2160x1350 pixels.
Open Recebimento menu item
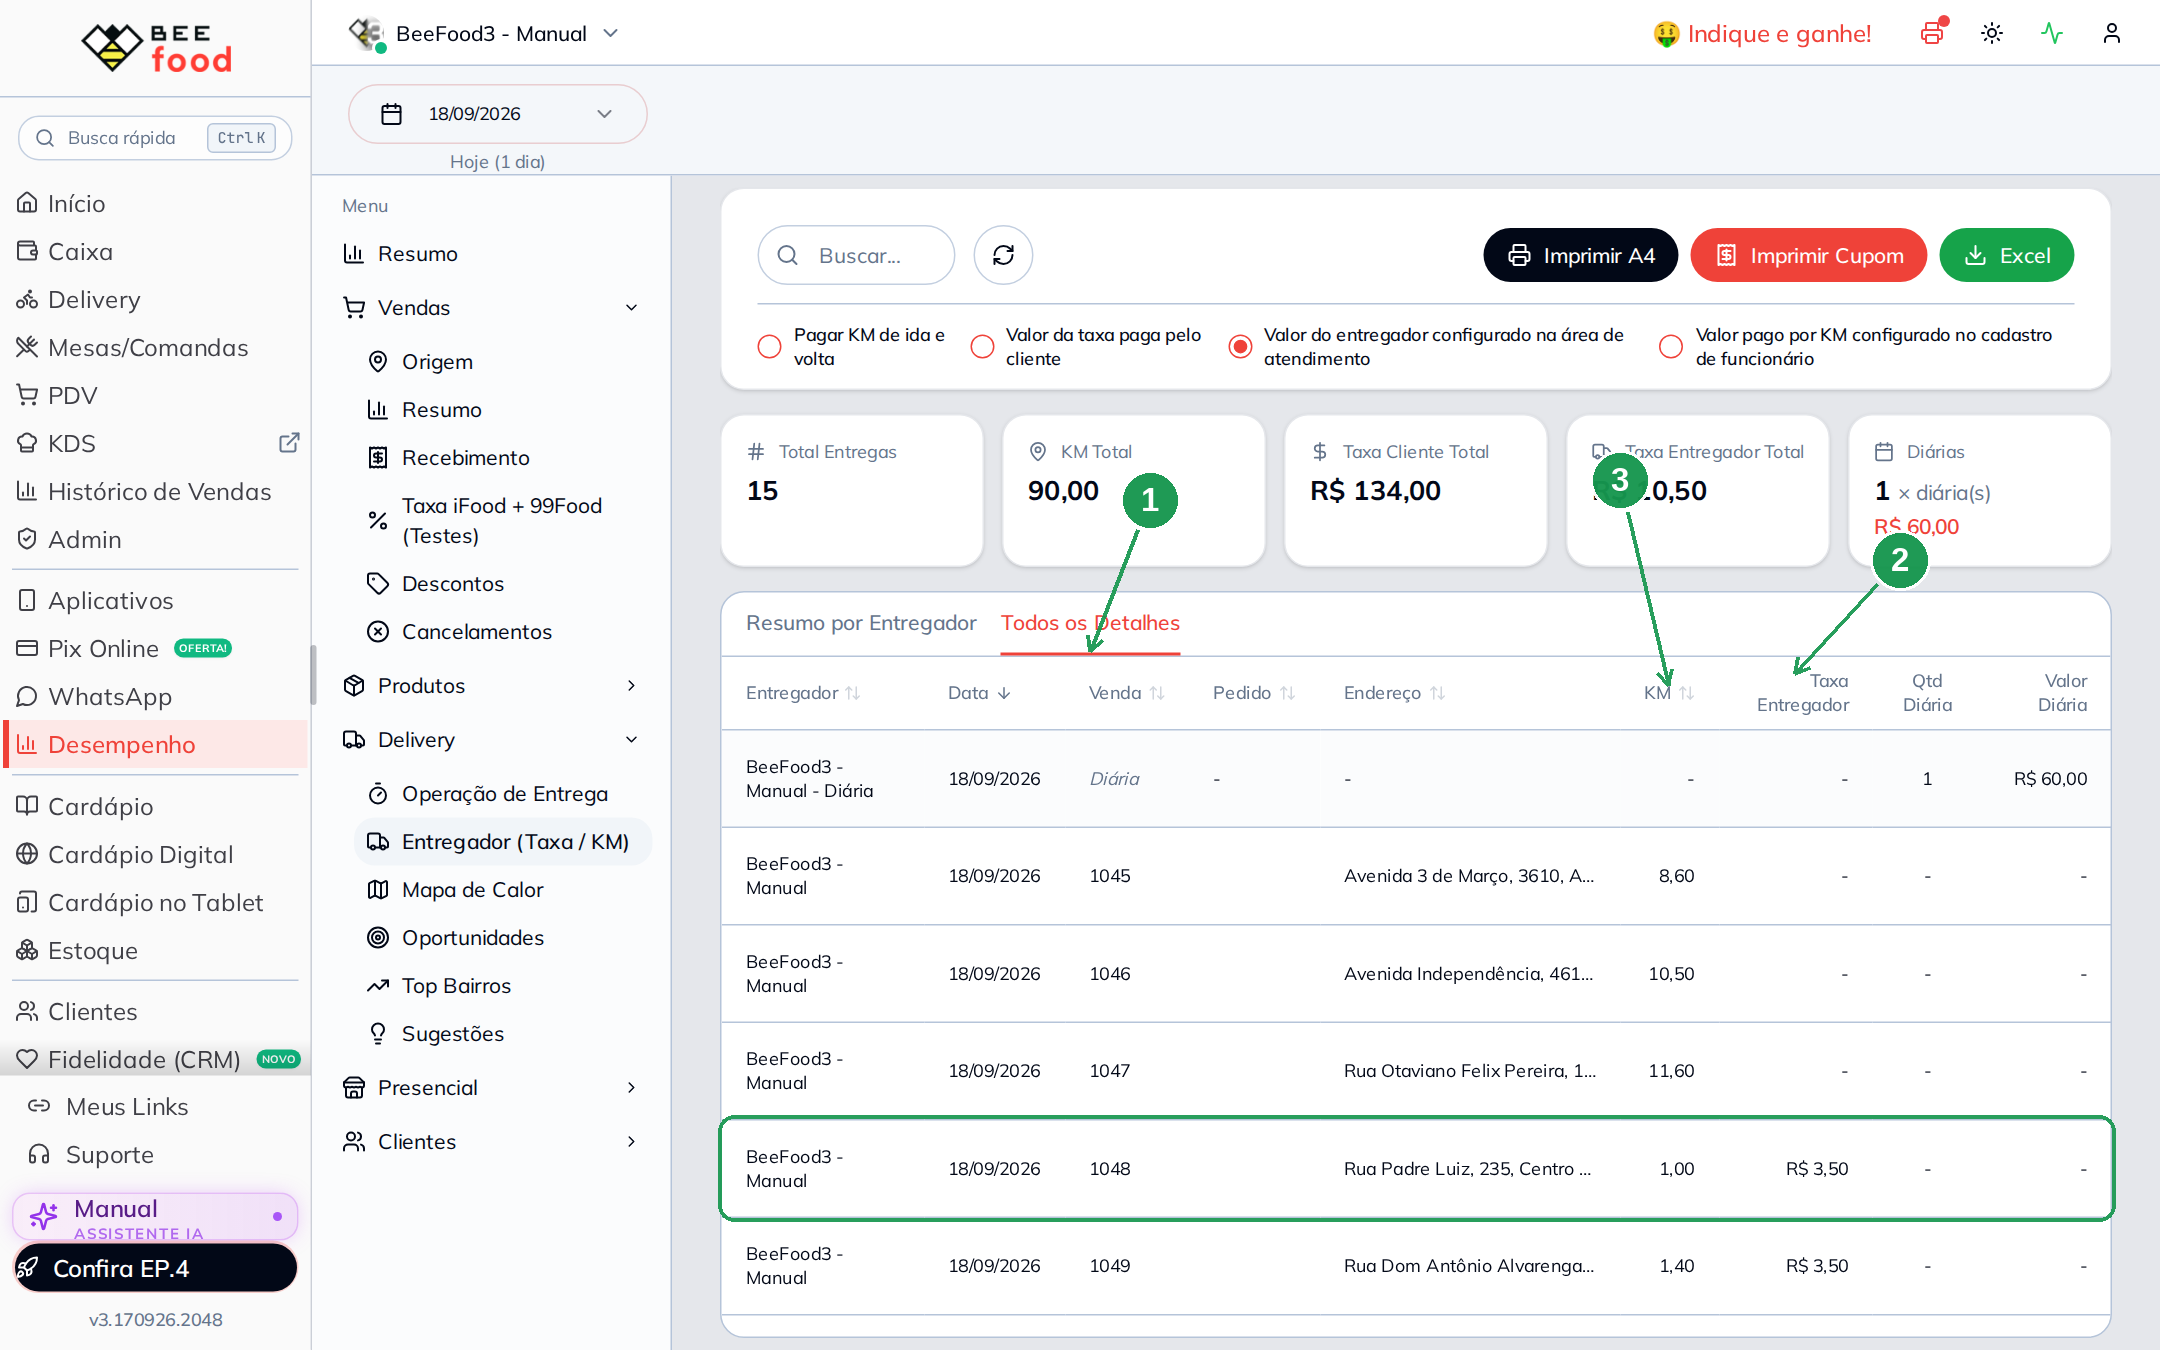point(503,458)
